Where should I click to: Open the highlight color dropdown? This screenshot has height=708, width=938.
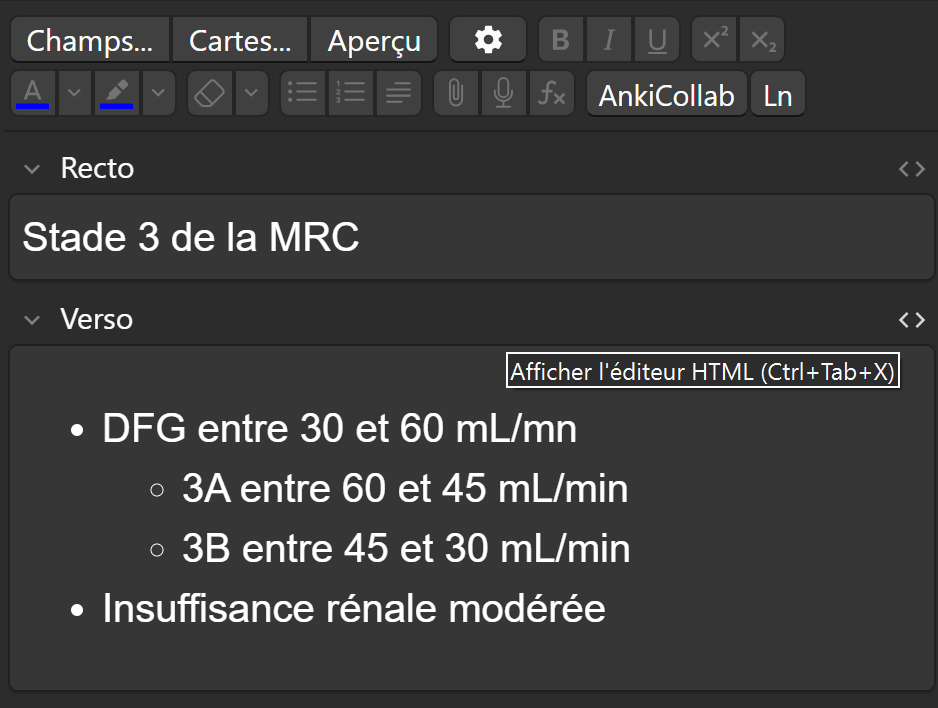tap(160, 93)
